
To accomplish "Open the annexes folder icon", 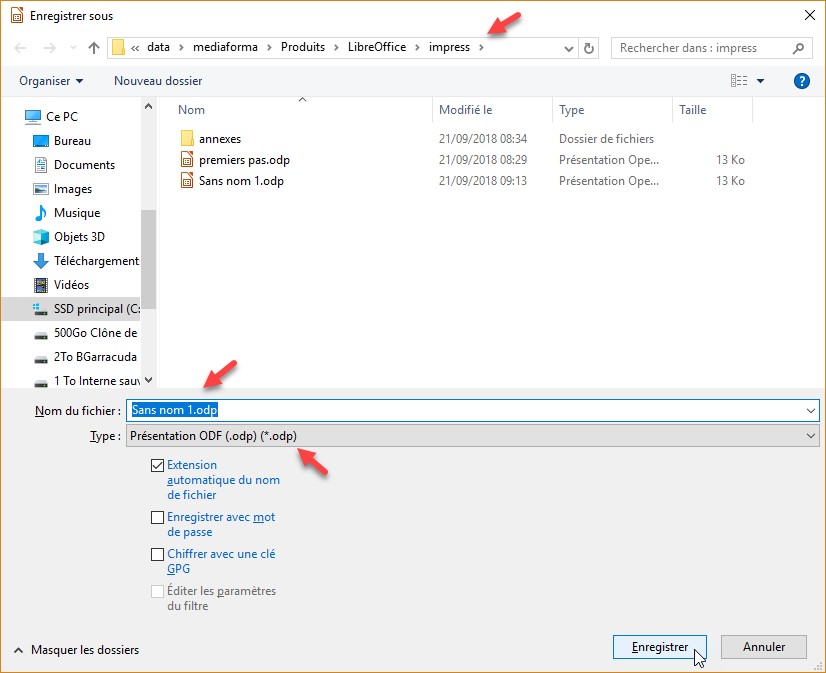I will (x=187, y=139).
